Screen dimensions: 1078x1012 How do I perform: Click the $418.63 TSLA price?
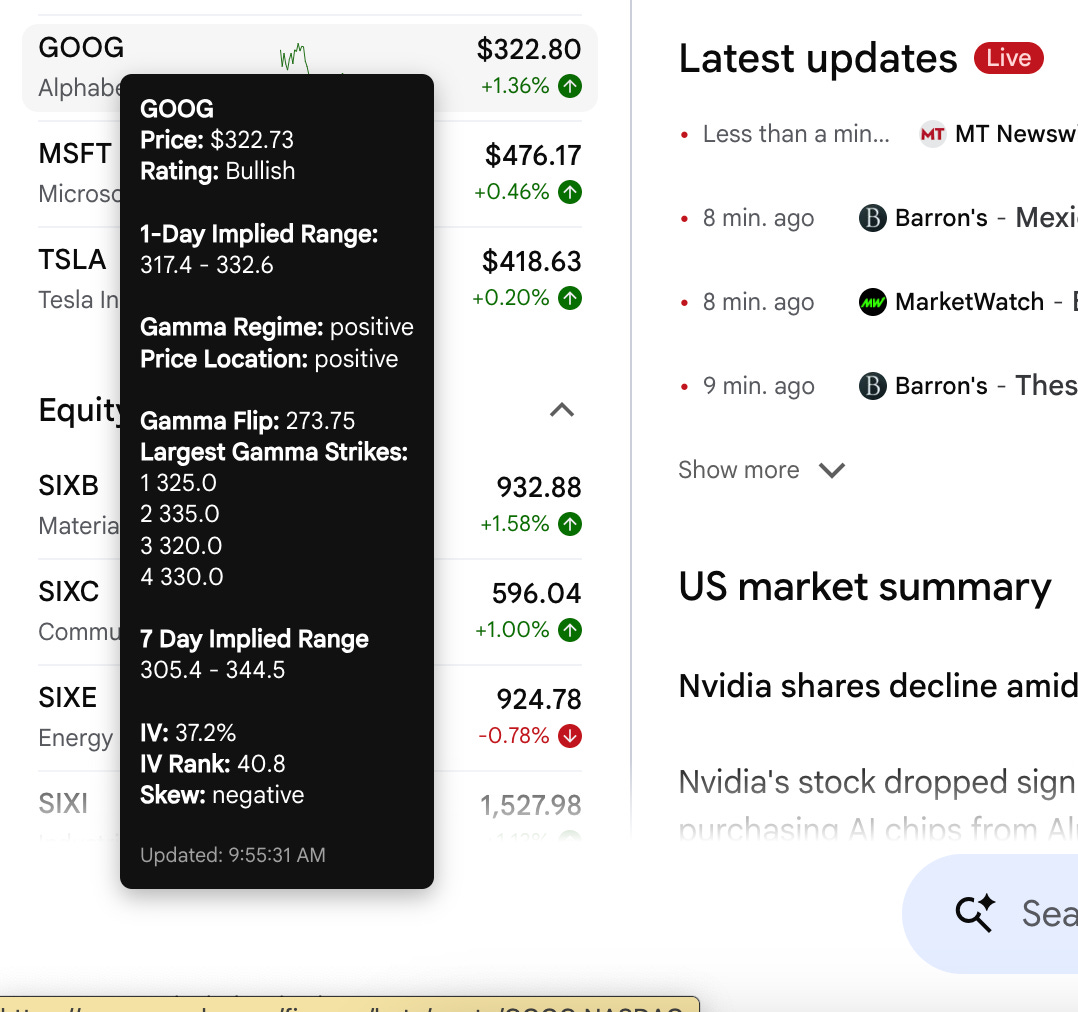pos(531,261)
